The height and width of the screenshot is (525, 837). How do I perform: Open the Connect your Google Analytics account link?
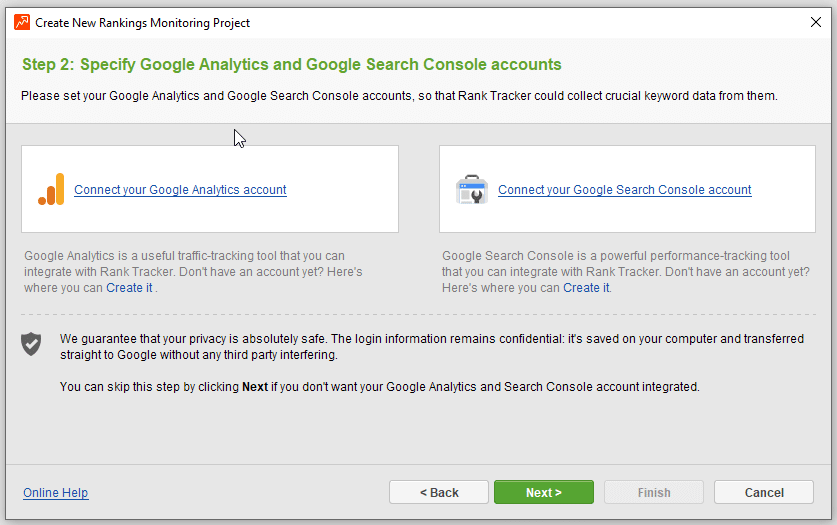[x=180, y=190]
